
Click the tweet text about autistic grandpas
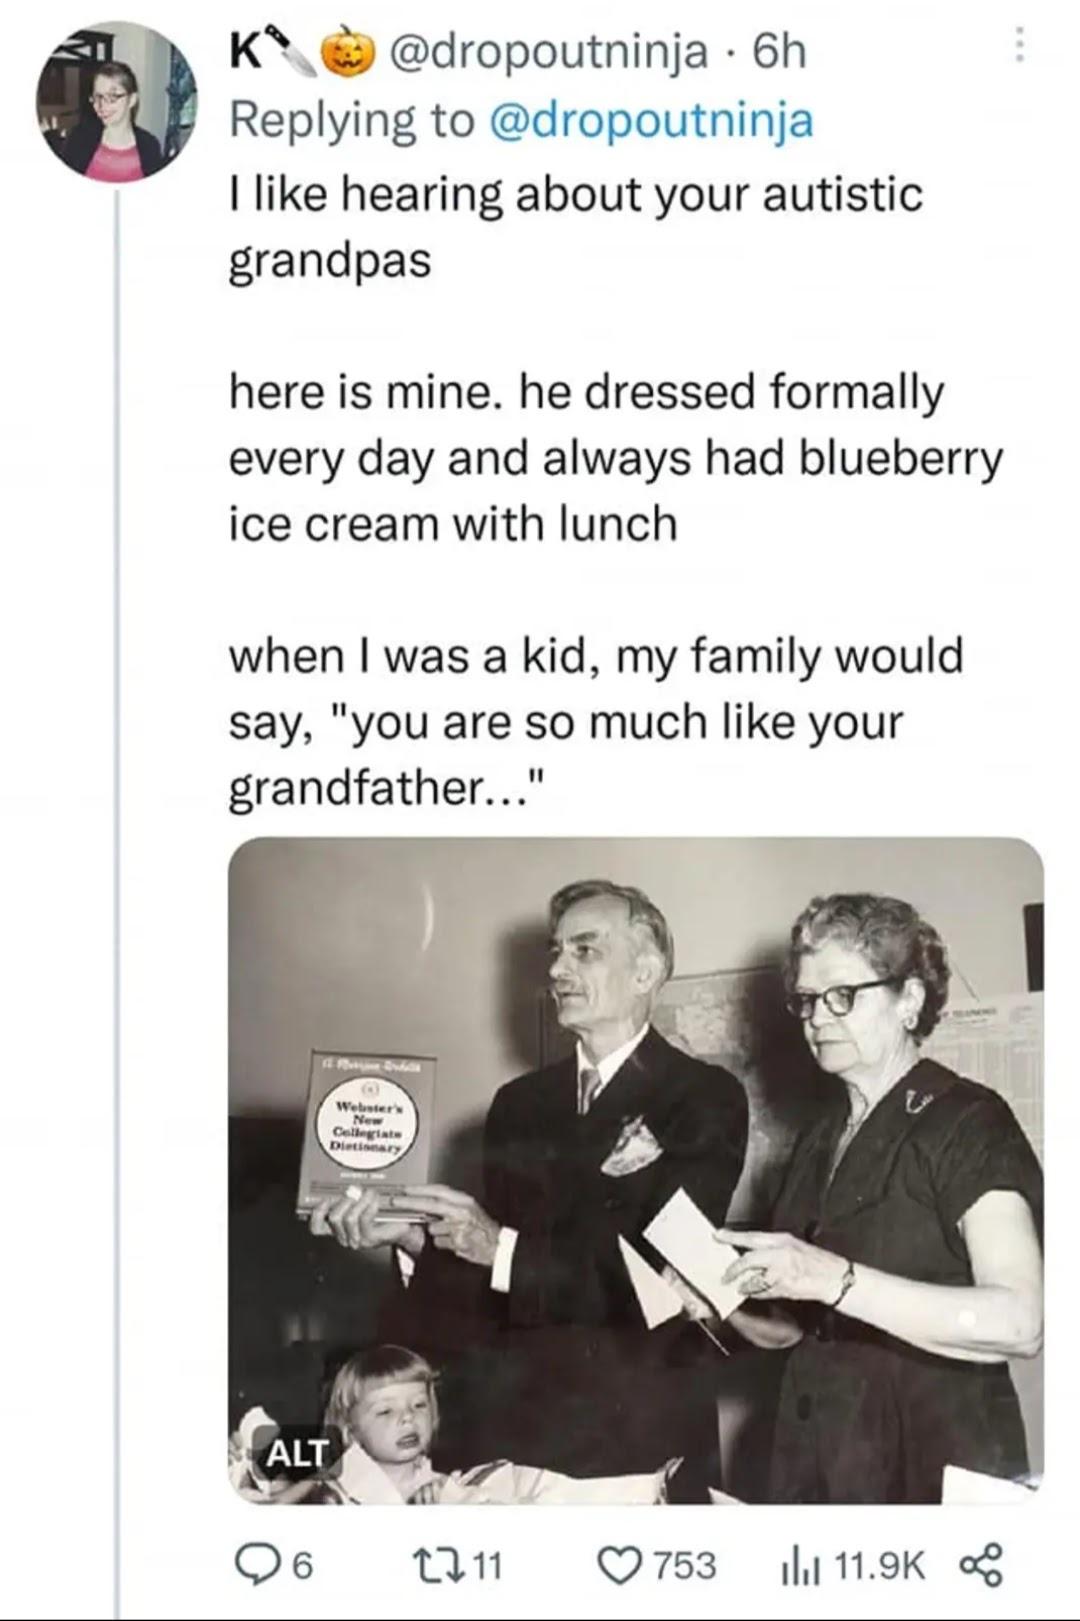coord(575,226)
